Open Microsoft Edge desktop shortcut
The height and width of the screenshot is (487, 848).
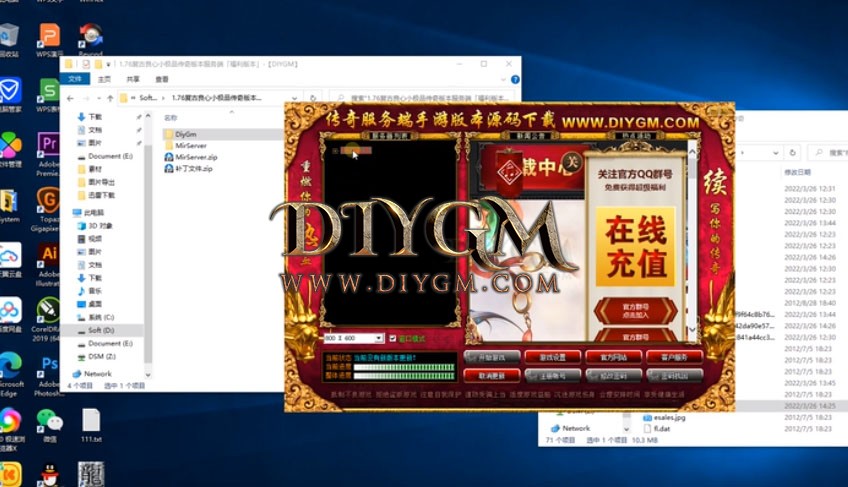pos(10,374)
